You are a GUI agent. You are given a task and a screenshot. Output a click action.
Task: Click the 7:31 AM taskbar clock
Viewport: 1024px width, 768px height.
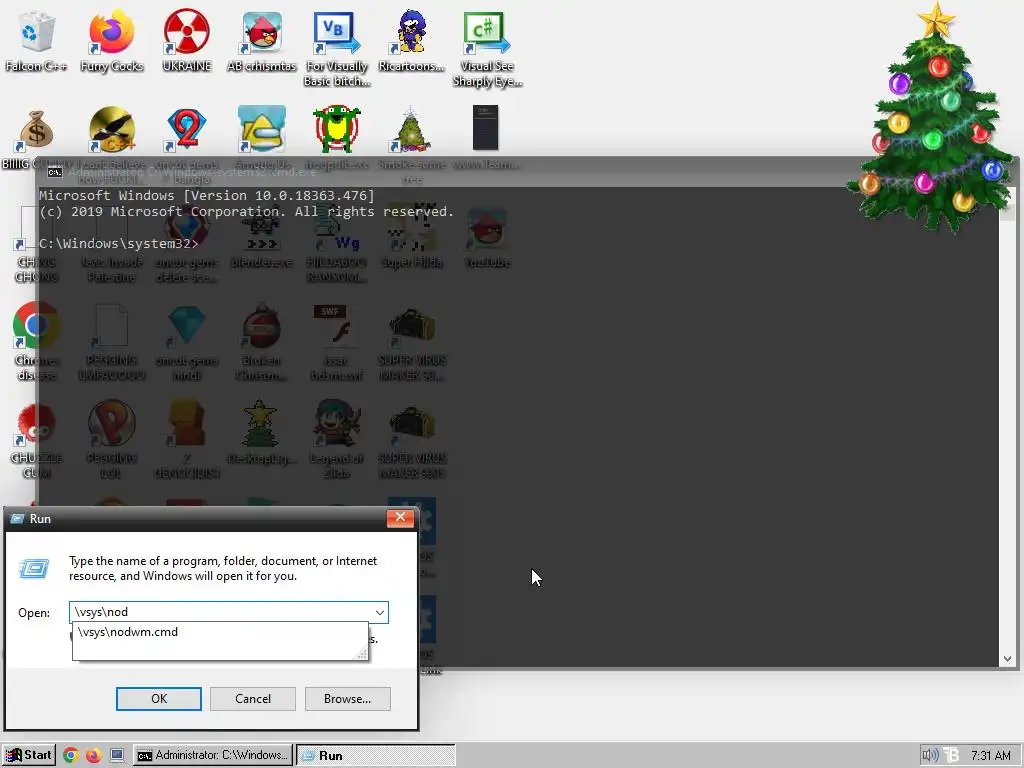pos(990,756)
